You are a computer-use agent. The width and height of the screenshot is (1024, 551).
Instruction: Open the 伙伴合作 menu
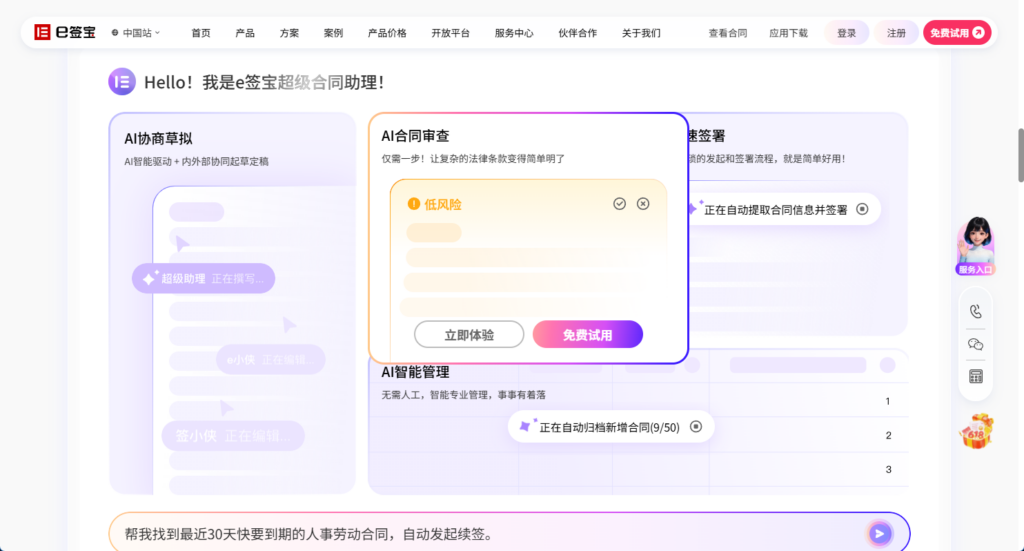[x=577, y=33]
